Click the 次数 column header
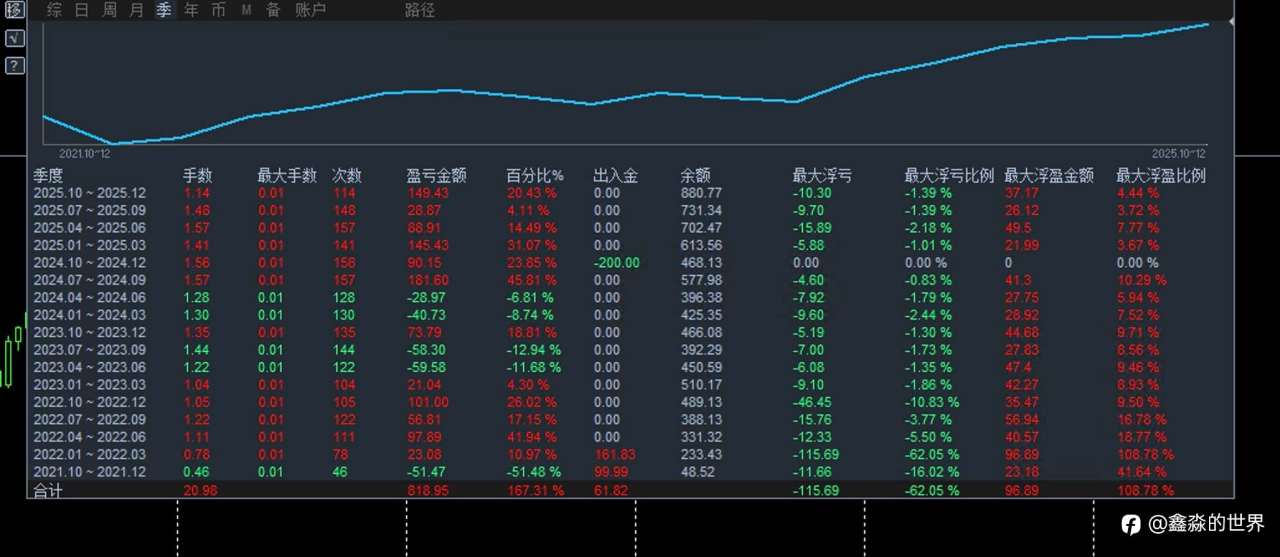The width and height of the screenshot is (1280, 557). tap(347, 175)
